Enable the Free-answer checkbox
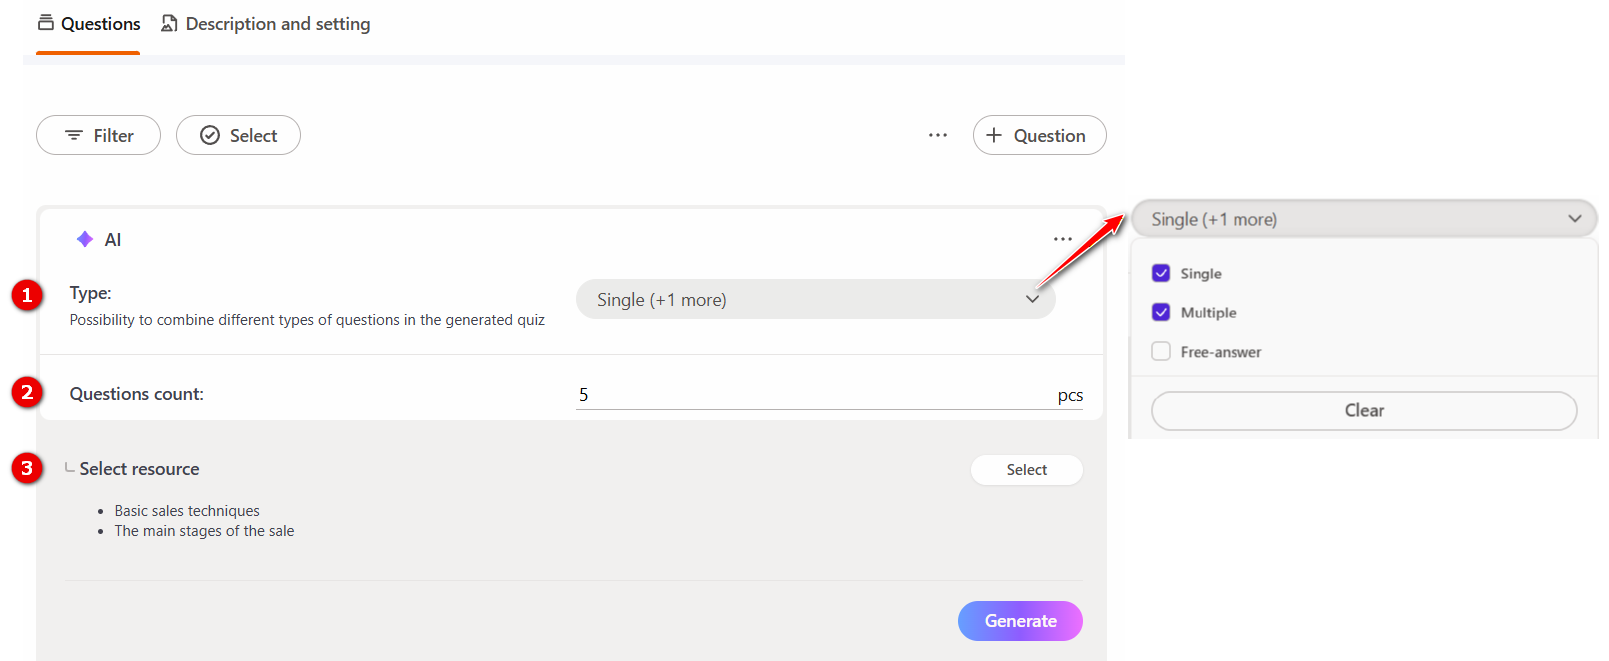The height and width of the screenshot is (661, 1609). point(1161,351)
